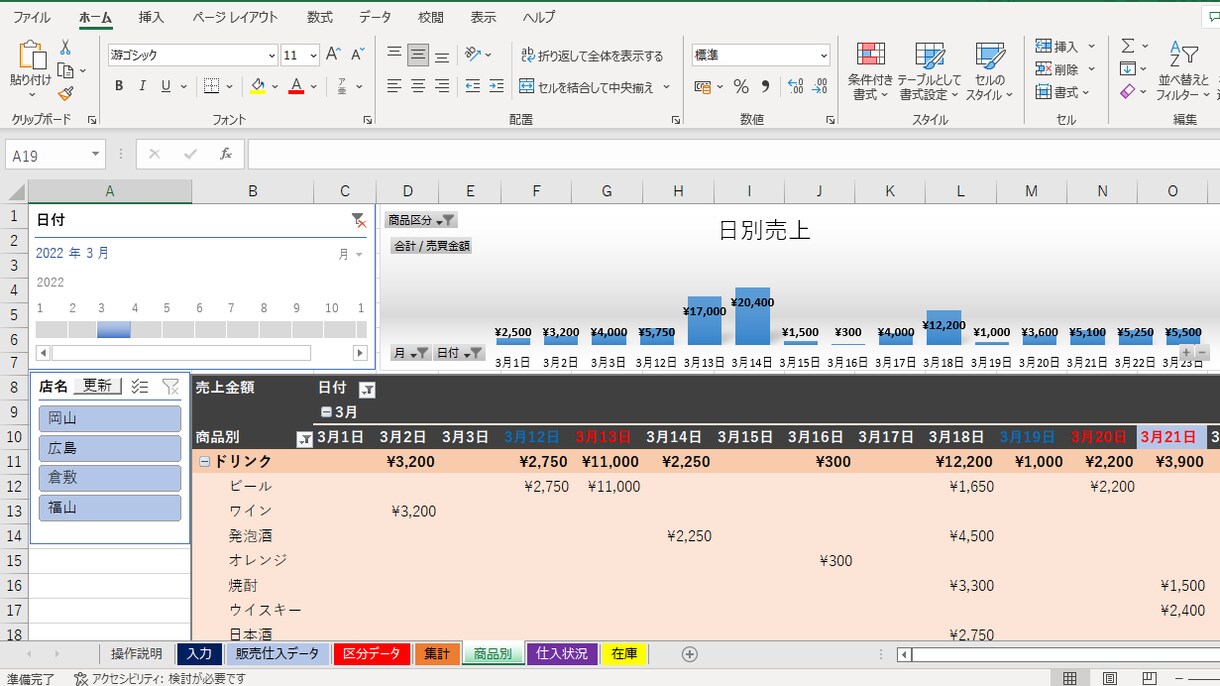
Task: Click the accounting number format icon
Action: (x=702, y=87)
